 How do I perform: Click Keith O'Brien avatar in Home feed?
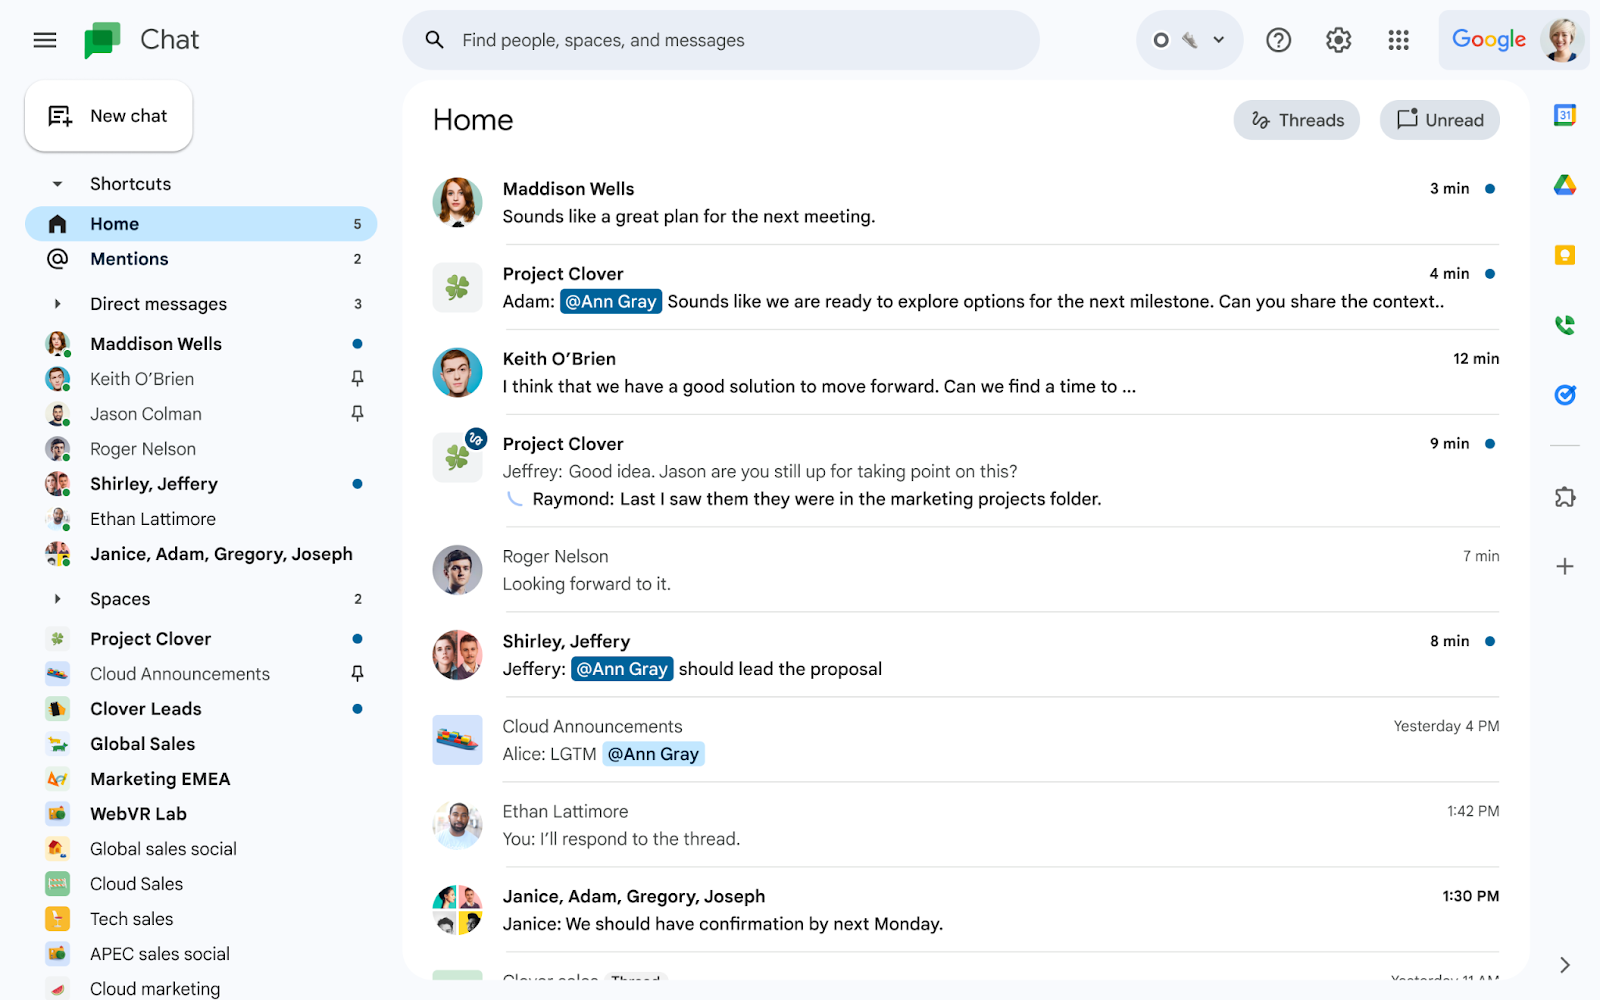tap(457, 373)
